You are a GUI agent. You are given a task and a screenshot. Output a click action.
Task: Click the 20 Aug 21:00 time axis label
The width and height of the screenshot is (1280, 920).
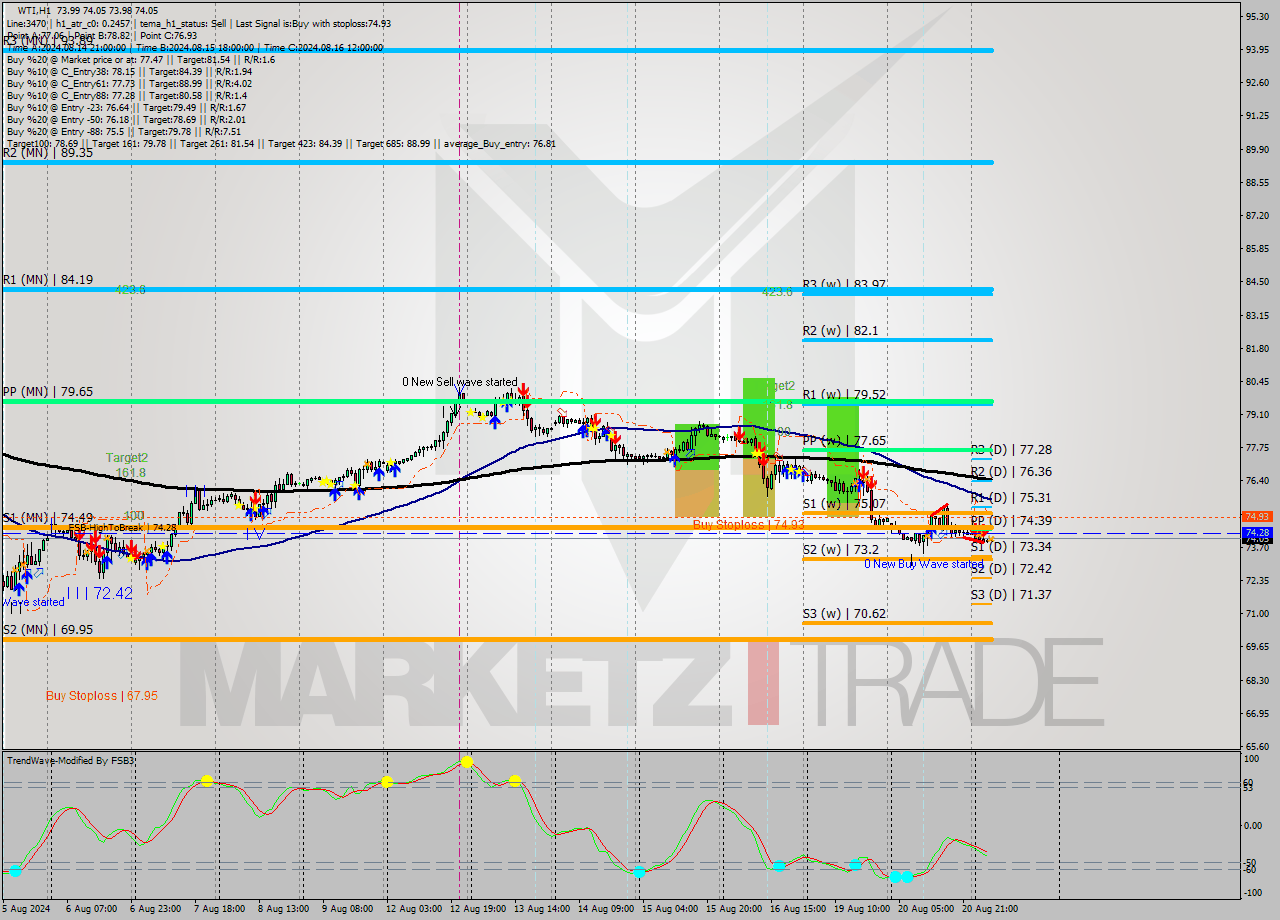[x=989, y=909]
